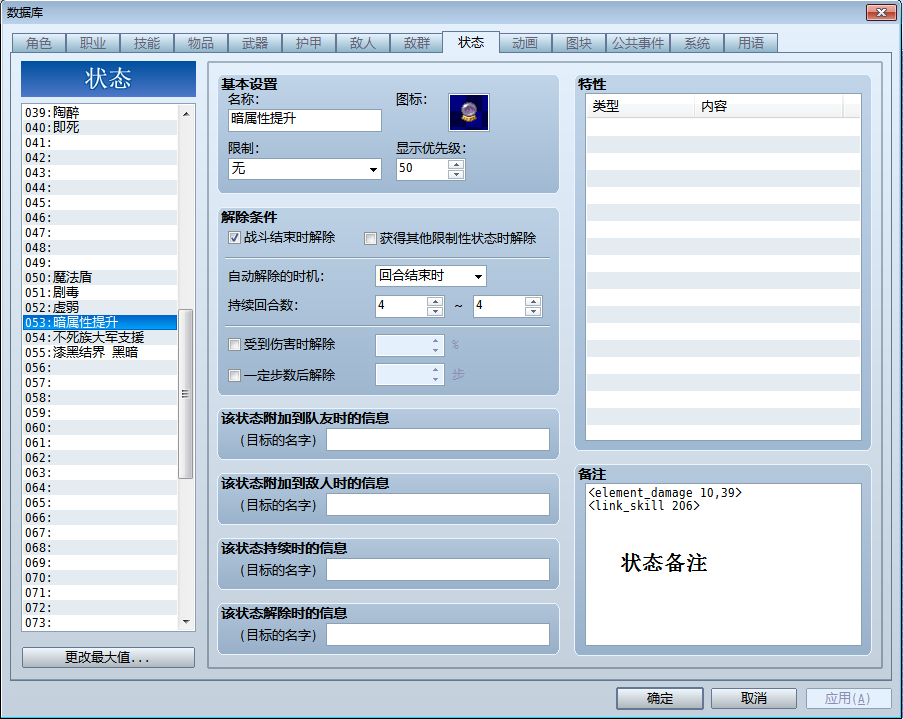The image size is (903, 719).
Task: Decrease maximum duration turns spinner
Action: (533, 311)
